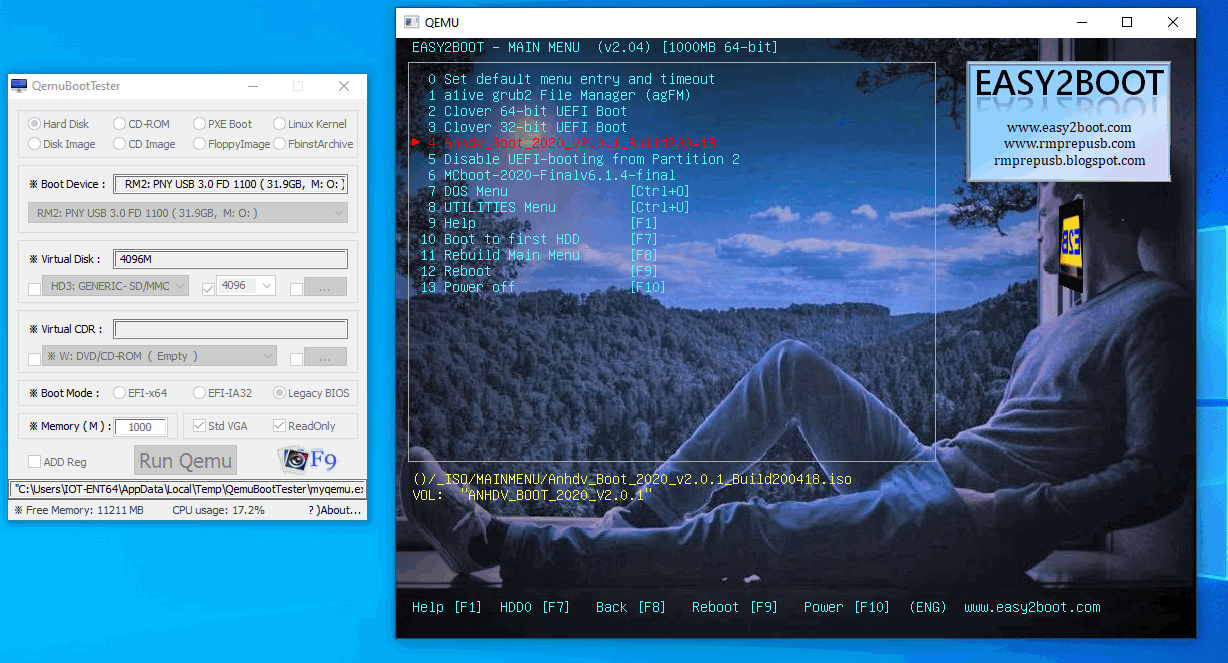Click rmprepusb.blogspot.com in the banner
Image resolution: width=1228 pixels, height=663 pixels.
click(1069, 160)
